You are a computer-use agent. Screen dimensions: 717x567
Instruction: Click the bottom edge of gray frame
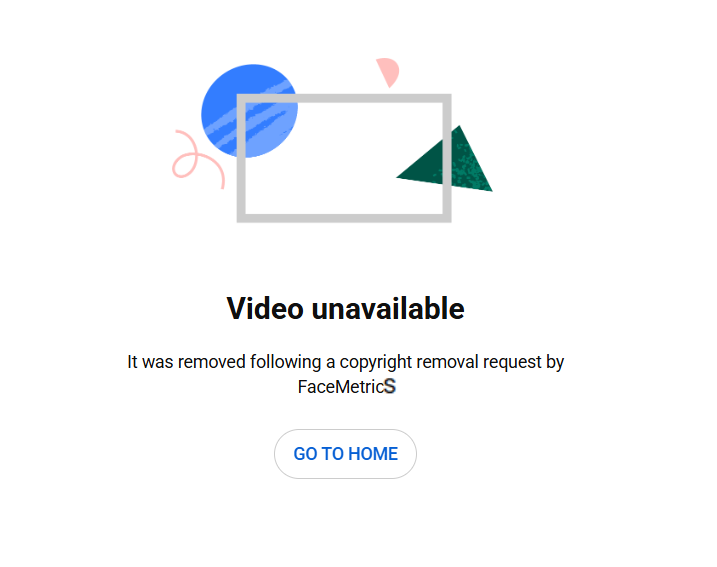click(344, 218)
